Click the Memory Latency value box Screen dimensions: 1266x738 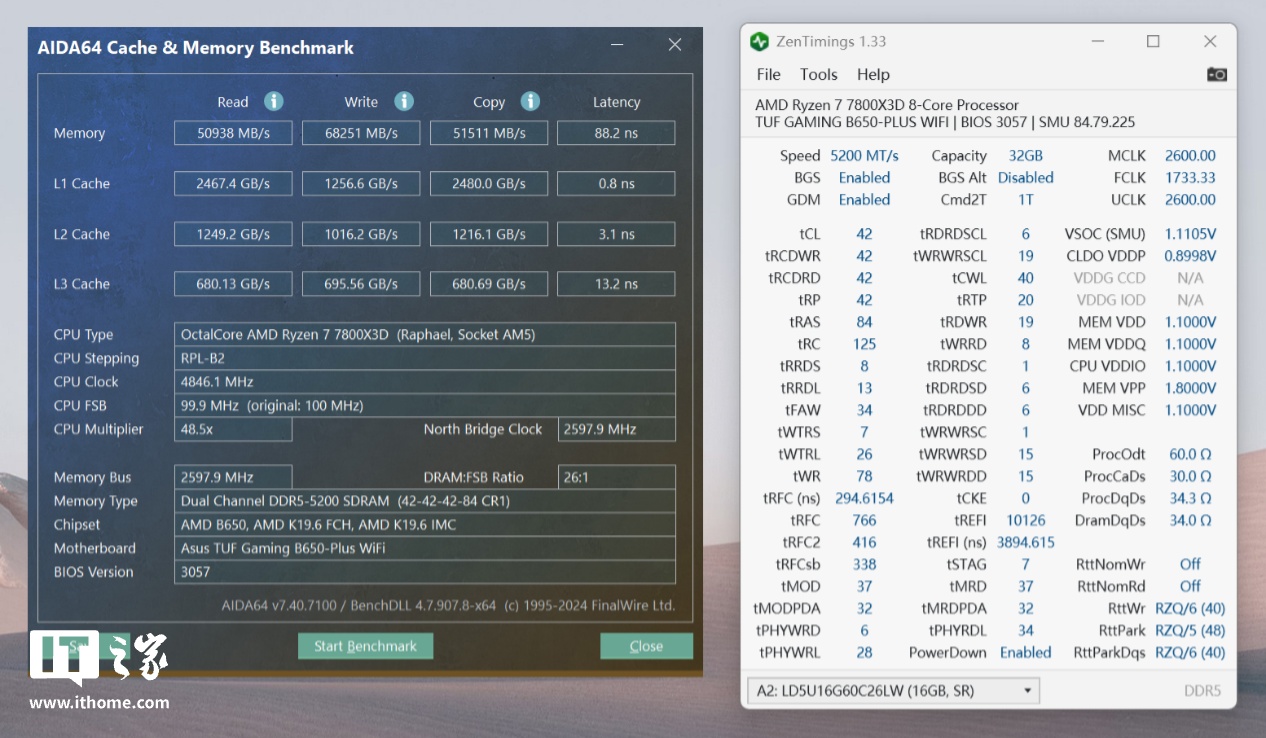[615, 133]
